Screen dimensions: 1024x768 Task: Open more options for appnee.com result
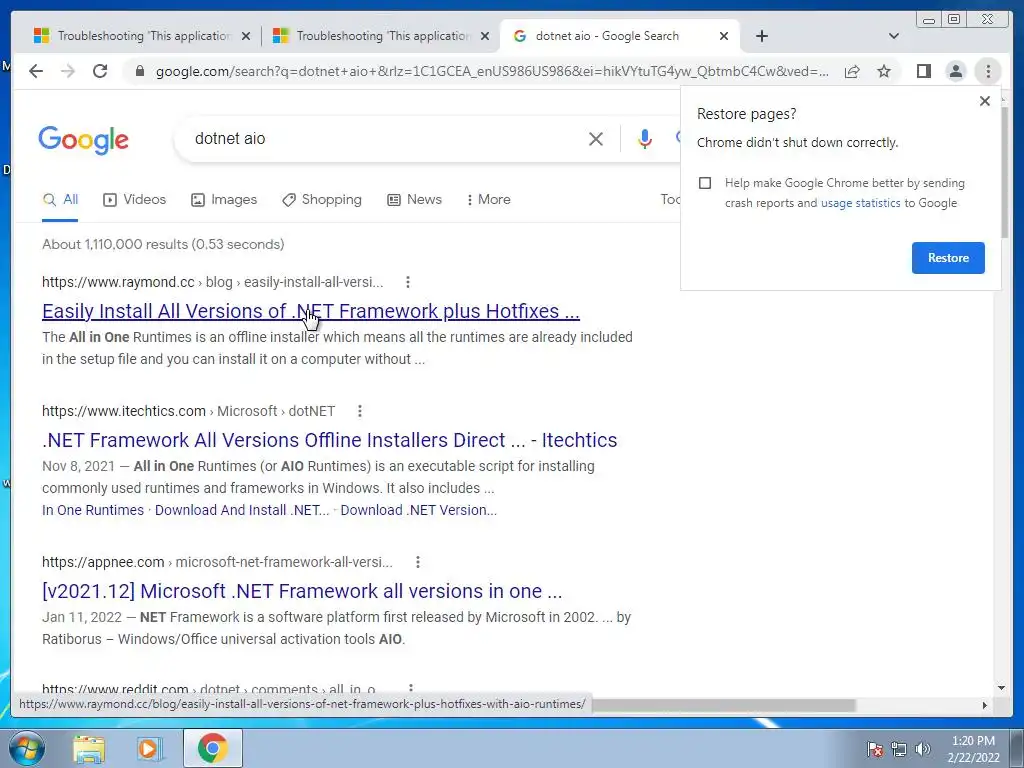click(x=417, y=562)
